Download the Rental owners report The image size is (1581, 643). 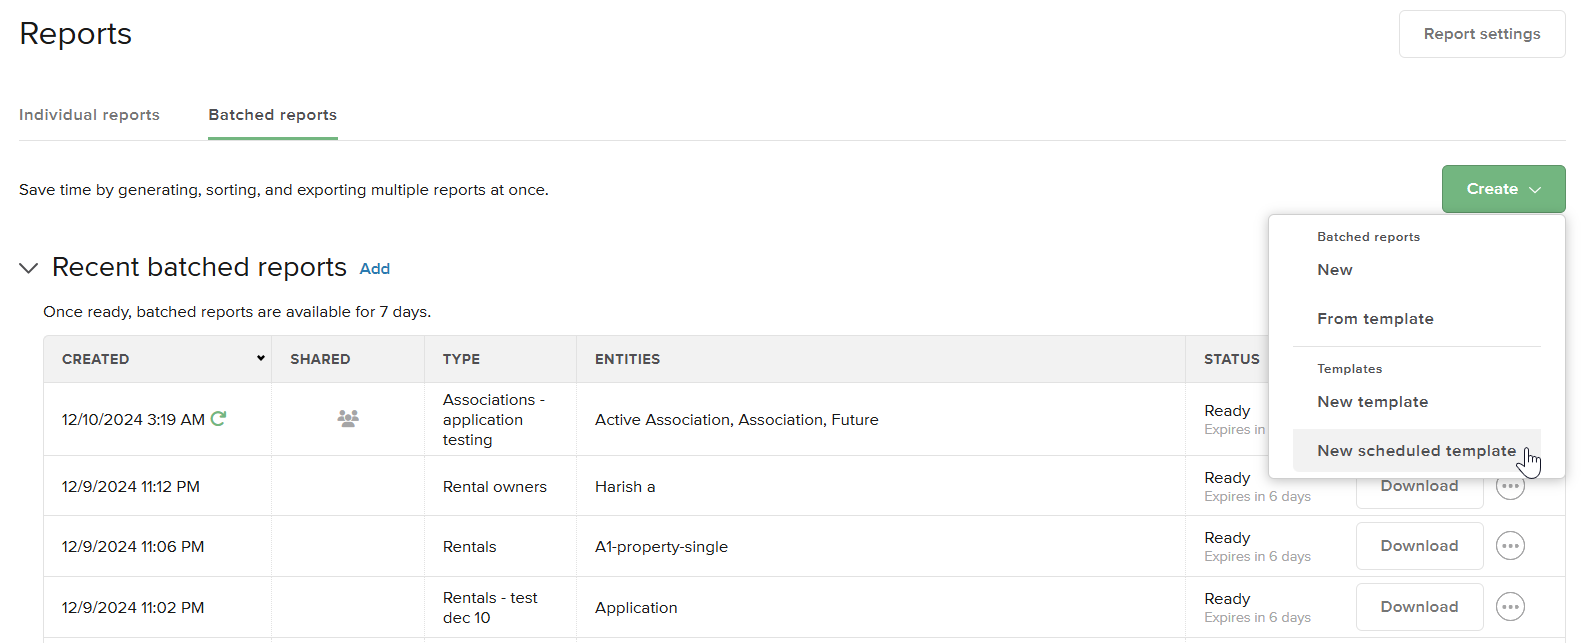1419,489
